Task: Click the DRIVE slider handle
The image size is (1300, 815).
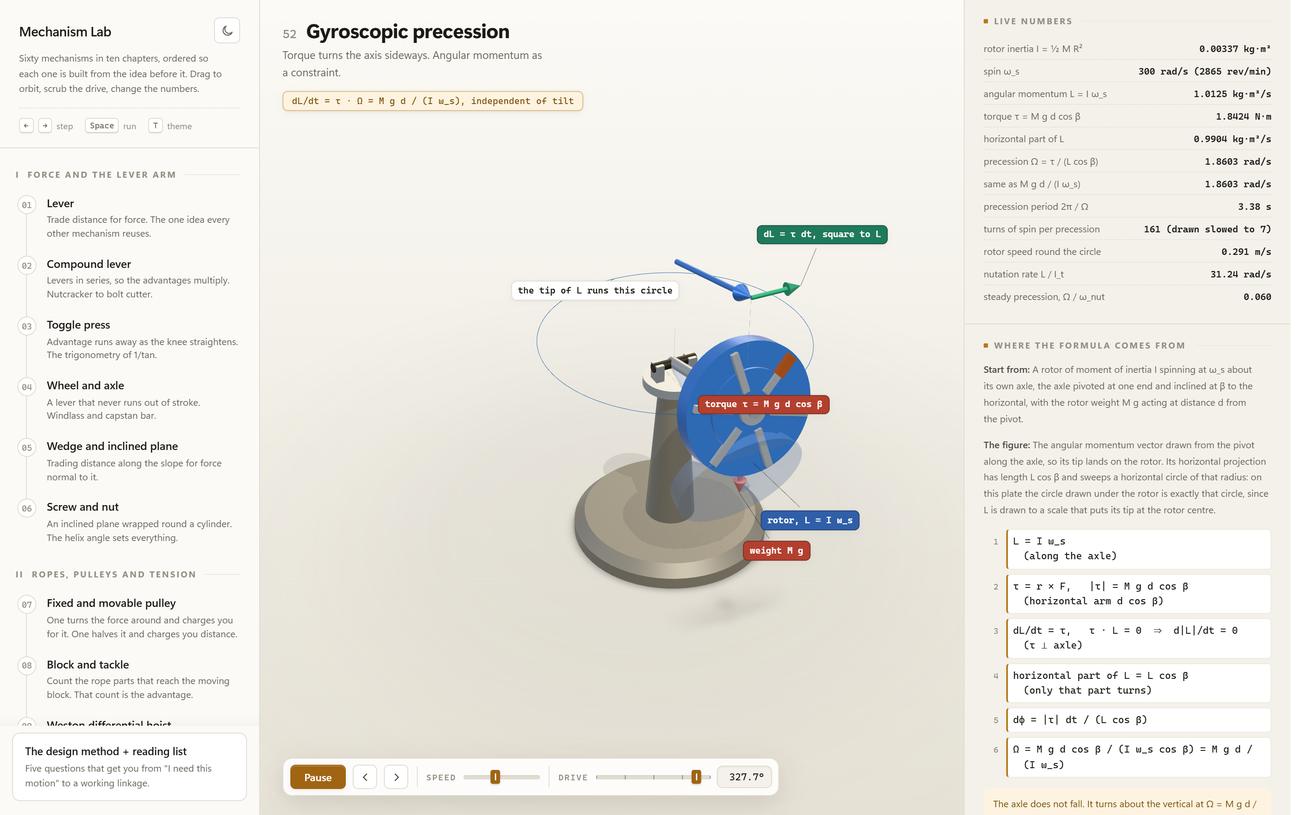Action: [x=697, y=777]
